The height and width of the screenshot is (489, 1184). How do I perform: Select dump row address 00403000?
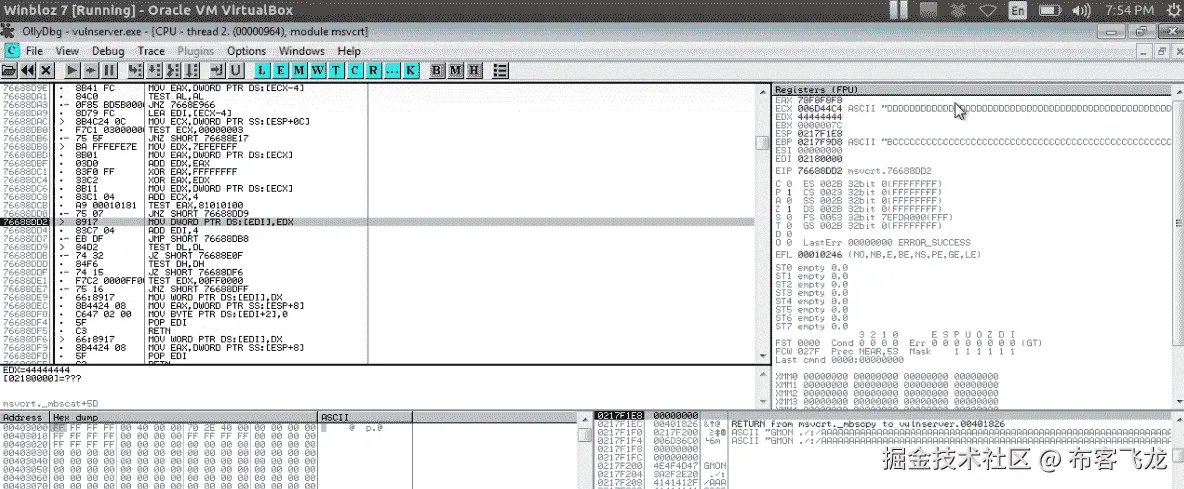pyautogui.click(x=25, y=427)
